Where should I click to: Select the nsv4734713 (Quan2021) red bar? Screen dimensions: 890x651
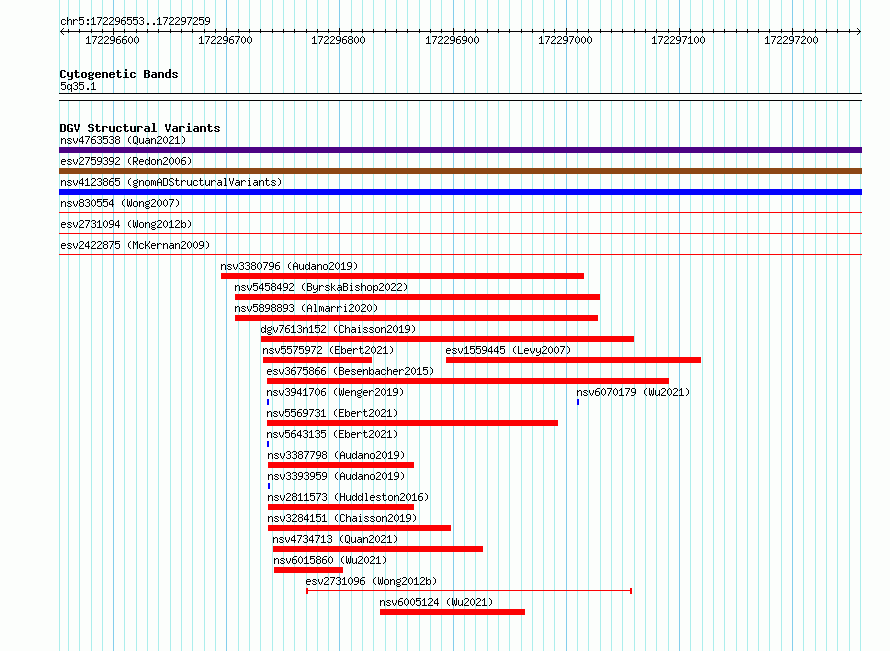tap(378, 549)
